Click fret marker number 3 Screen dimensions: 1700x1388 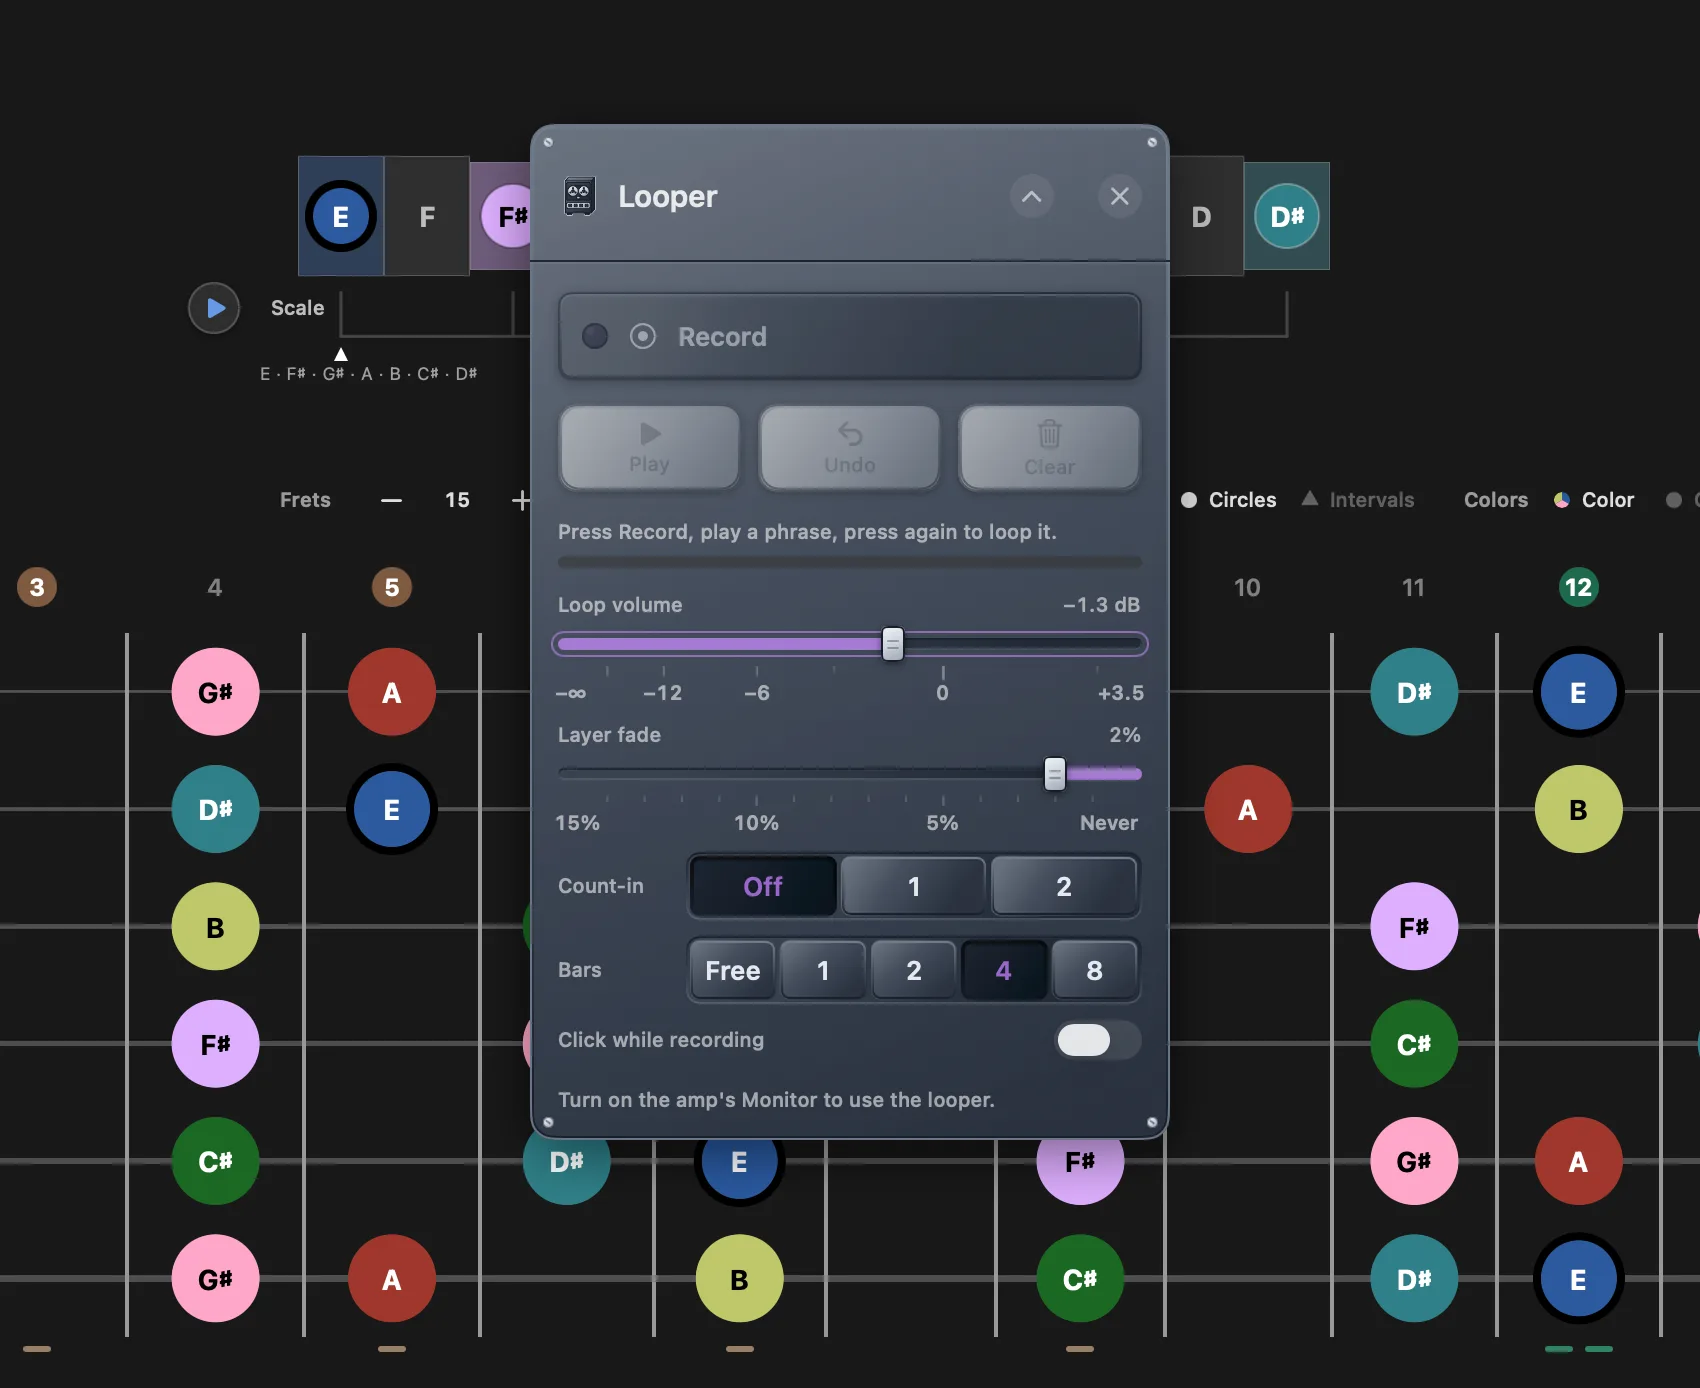coord(37,587)
